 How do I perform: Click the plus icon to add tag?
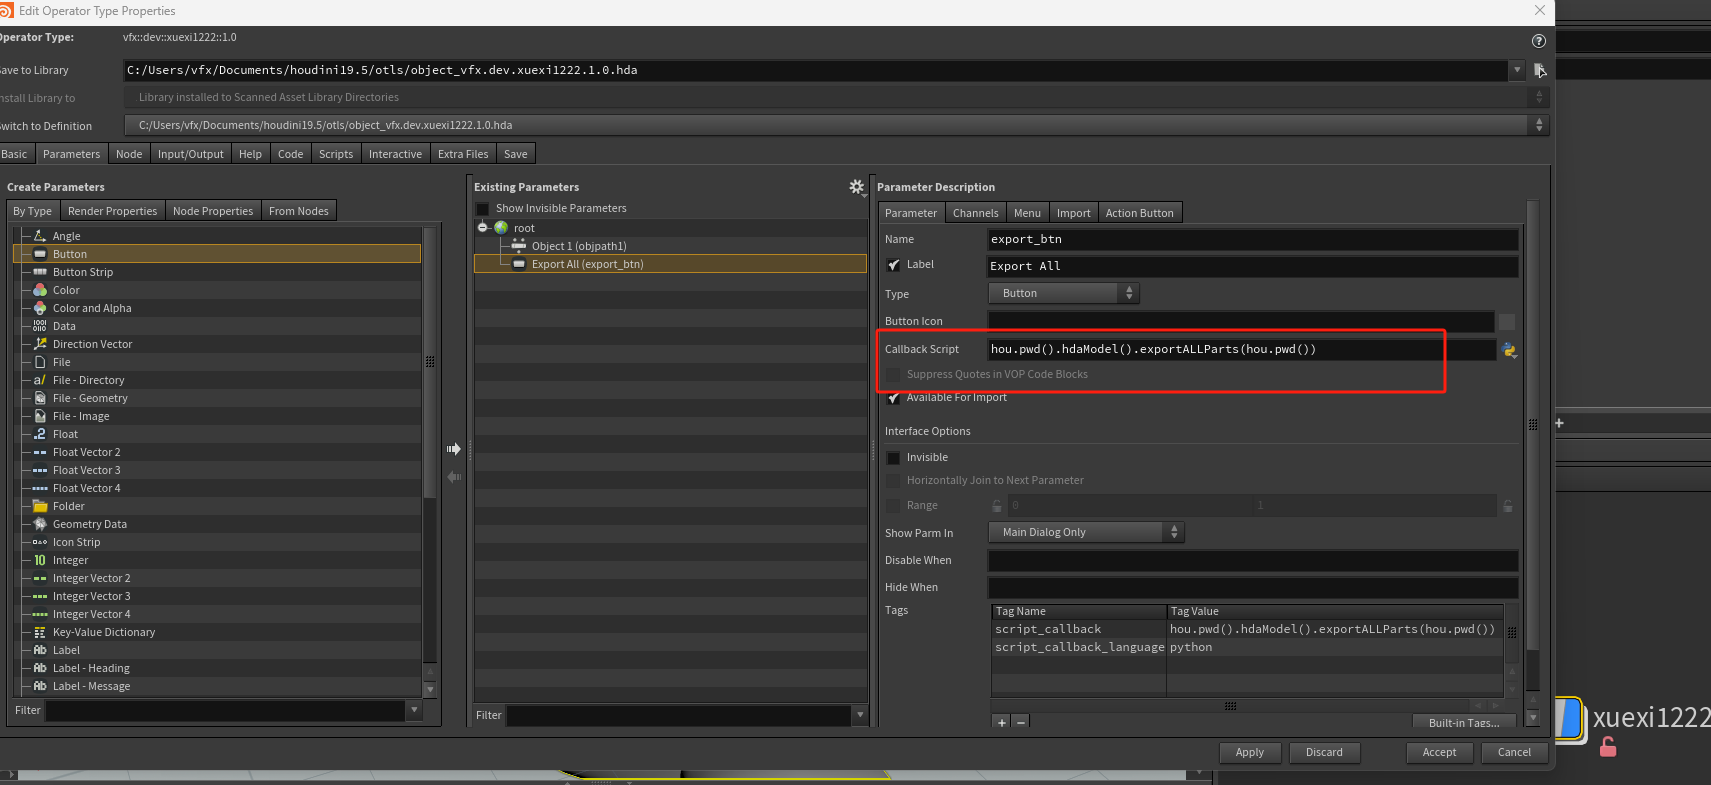coord(1001,722)
